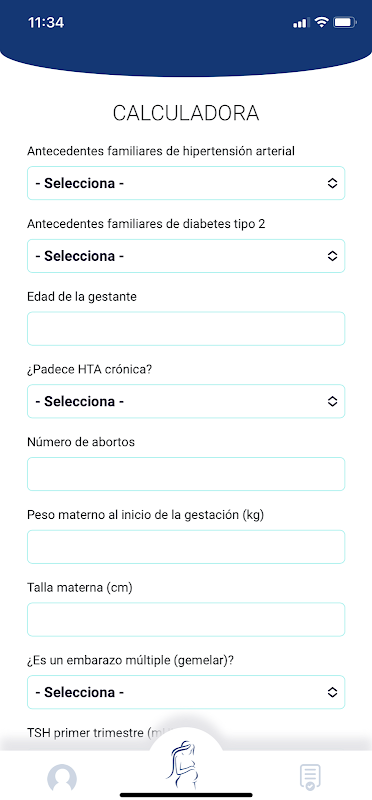The height and width of the screenshot is (800, 372).
Task: Focus the Número de abortos field
Action: click(186, 474)
